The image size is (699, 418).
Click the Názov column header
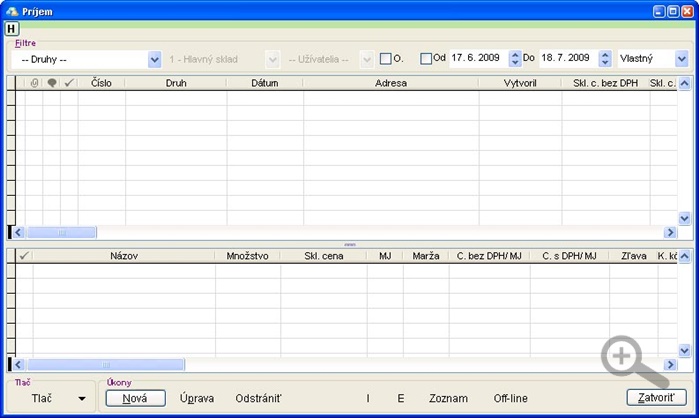(x=124, y=256)
